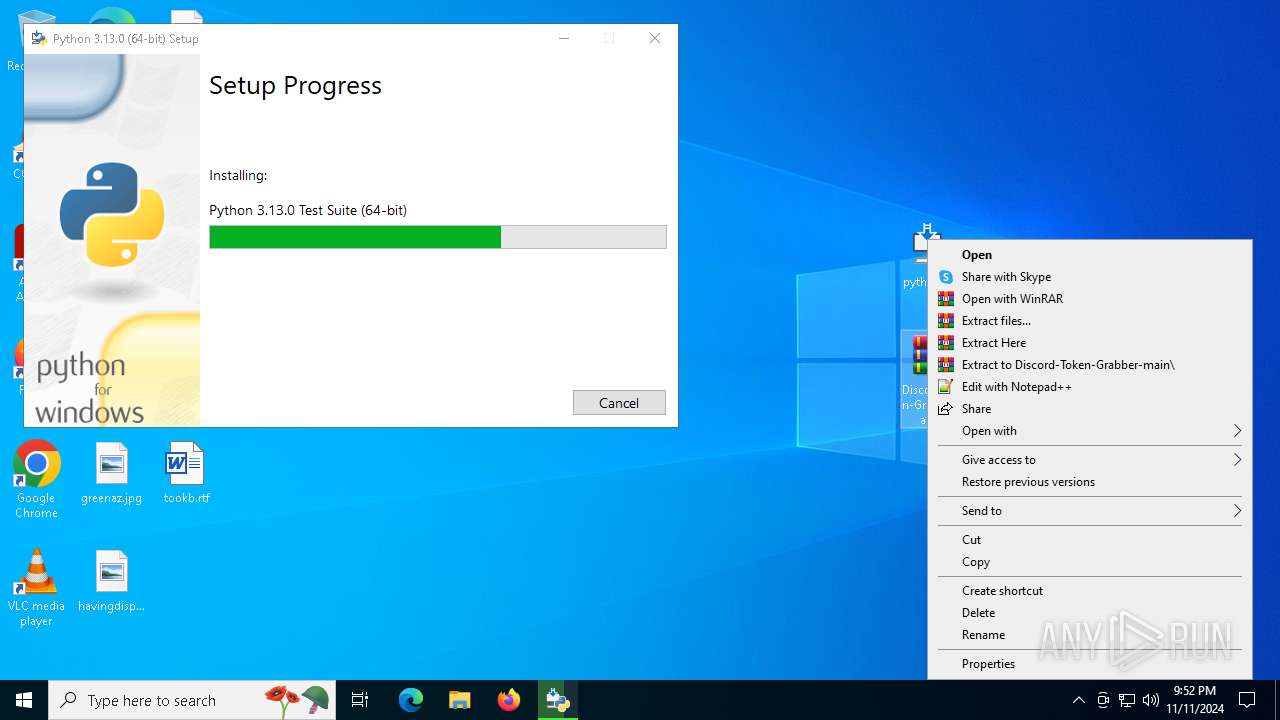Select tookb.rtf Word document icon
This screenshot has width=1280, height=720.
coord(186,473)
